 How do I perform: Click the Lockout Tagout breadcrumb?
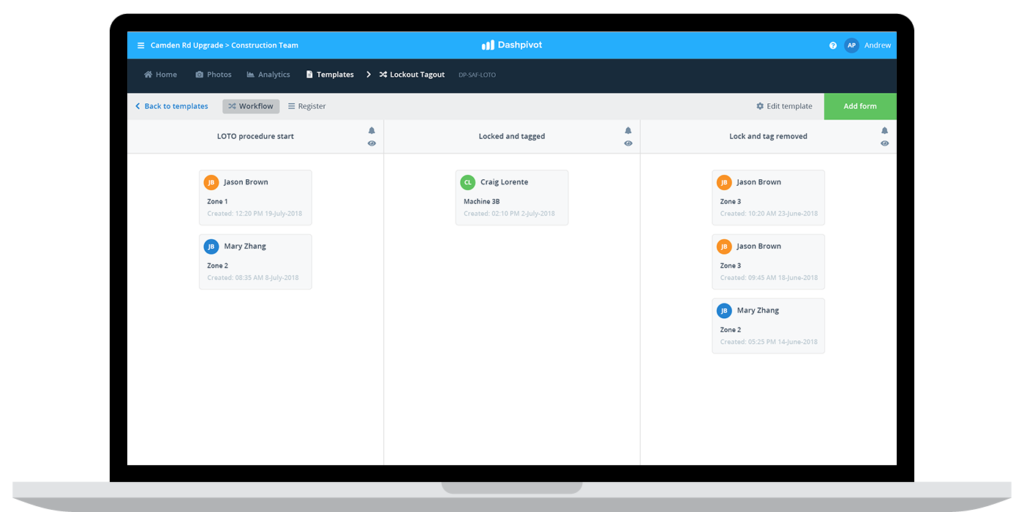click(x=412, y=75)
